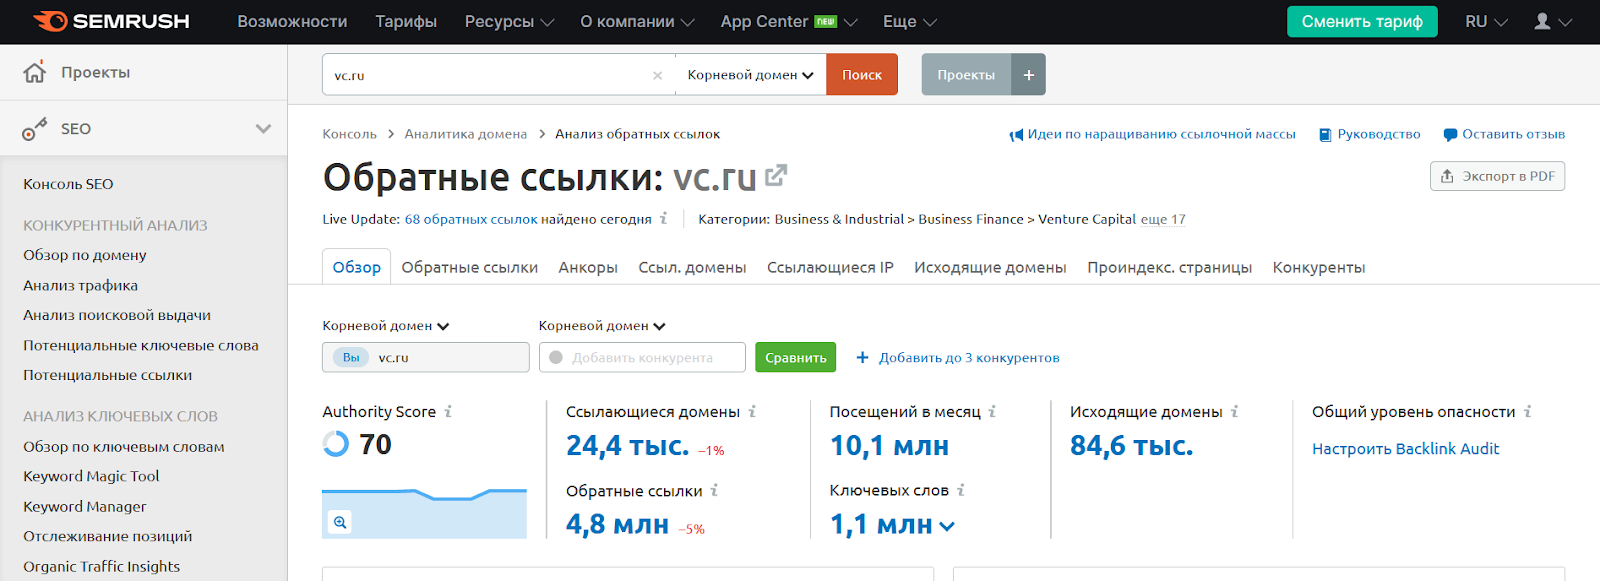This screenshot has height=581, width=1600.
Task: Open Возможности in top navigation
Action: [292, 21]
